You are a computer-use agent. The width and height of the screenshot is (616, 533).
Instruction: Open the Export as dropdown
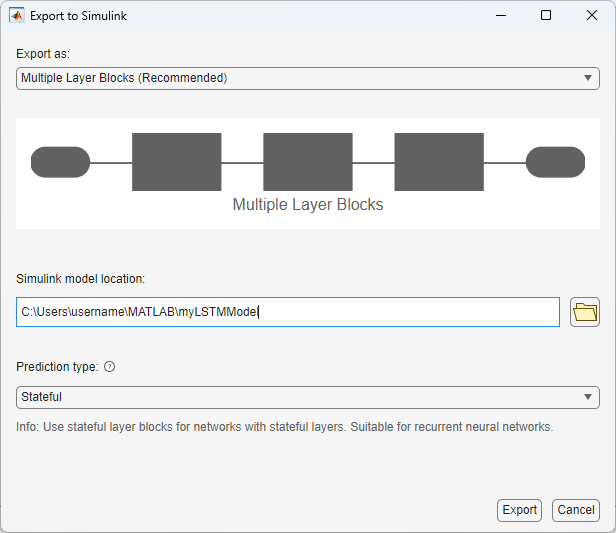308,78
